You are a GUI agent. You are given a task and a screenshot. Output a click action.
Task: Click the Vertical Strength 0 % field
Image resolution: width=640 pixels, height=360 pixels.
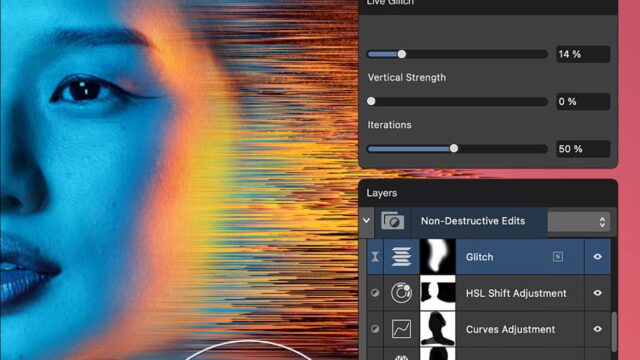click(583, 101)
